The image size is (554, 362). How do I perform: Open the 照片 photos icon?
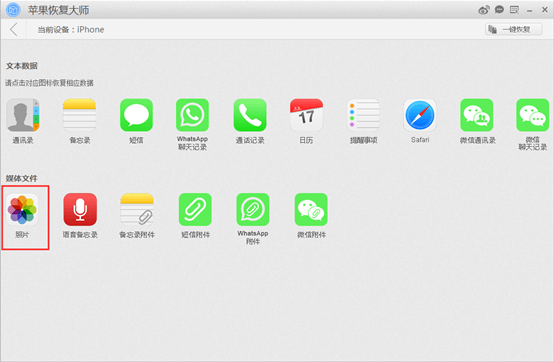coord(22,210)
